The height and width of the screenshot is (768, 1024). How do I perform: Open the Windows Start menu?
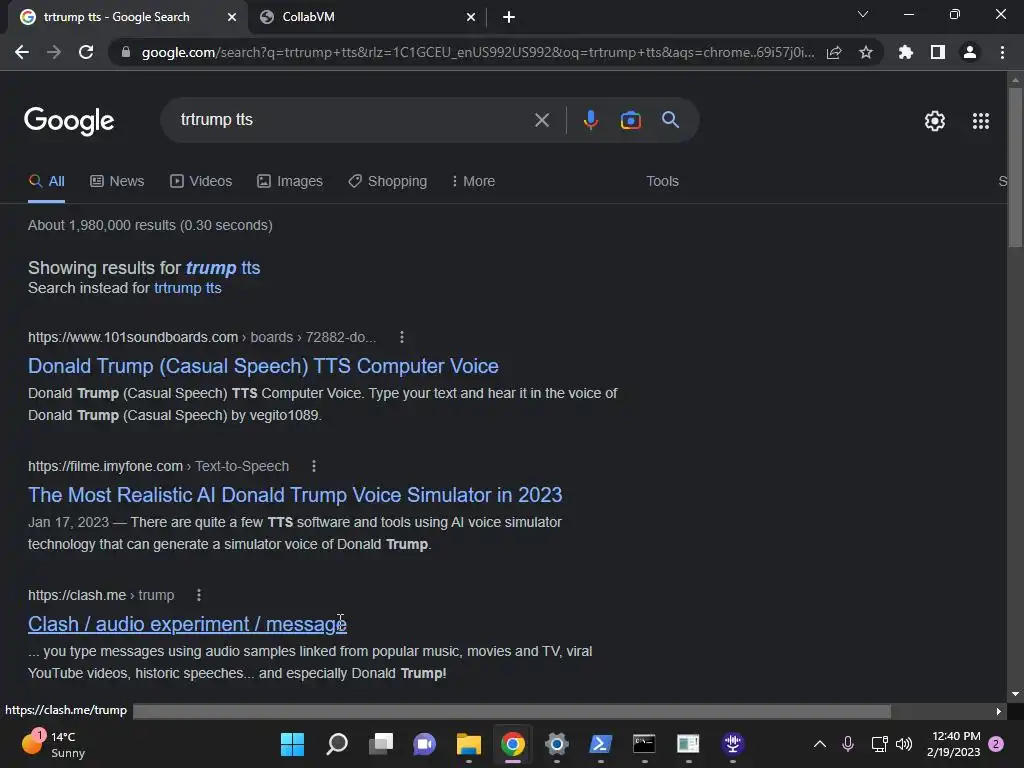[292, 744]
